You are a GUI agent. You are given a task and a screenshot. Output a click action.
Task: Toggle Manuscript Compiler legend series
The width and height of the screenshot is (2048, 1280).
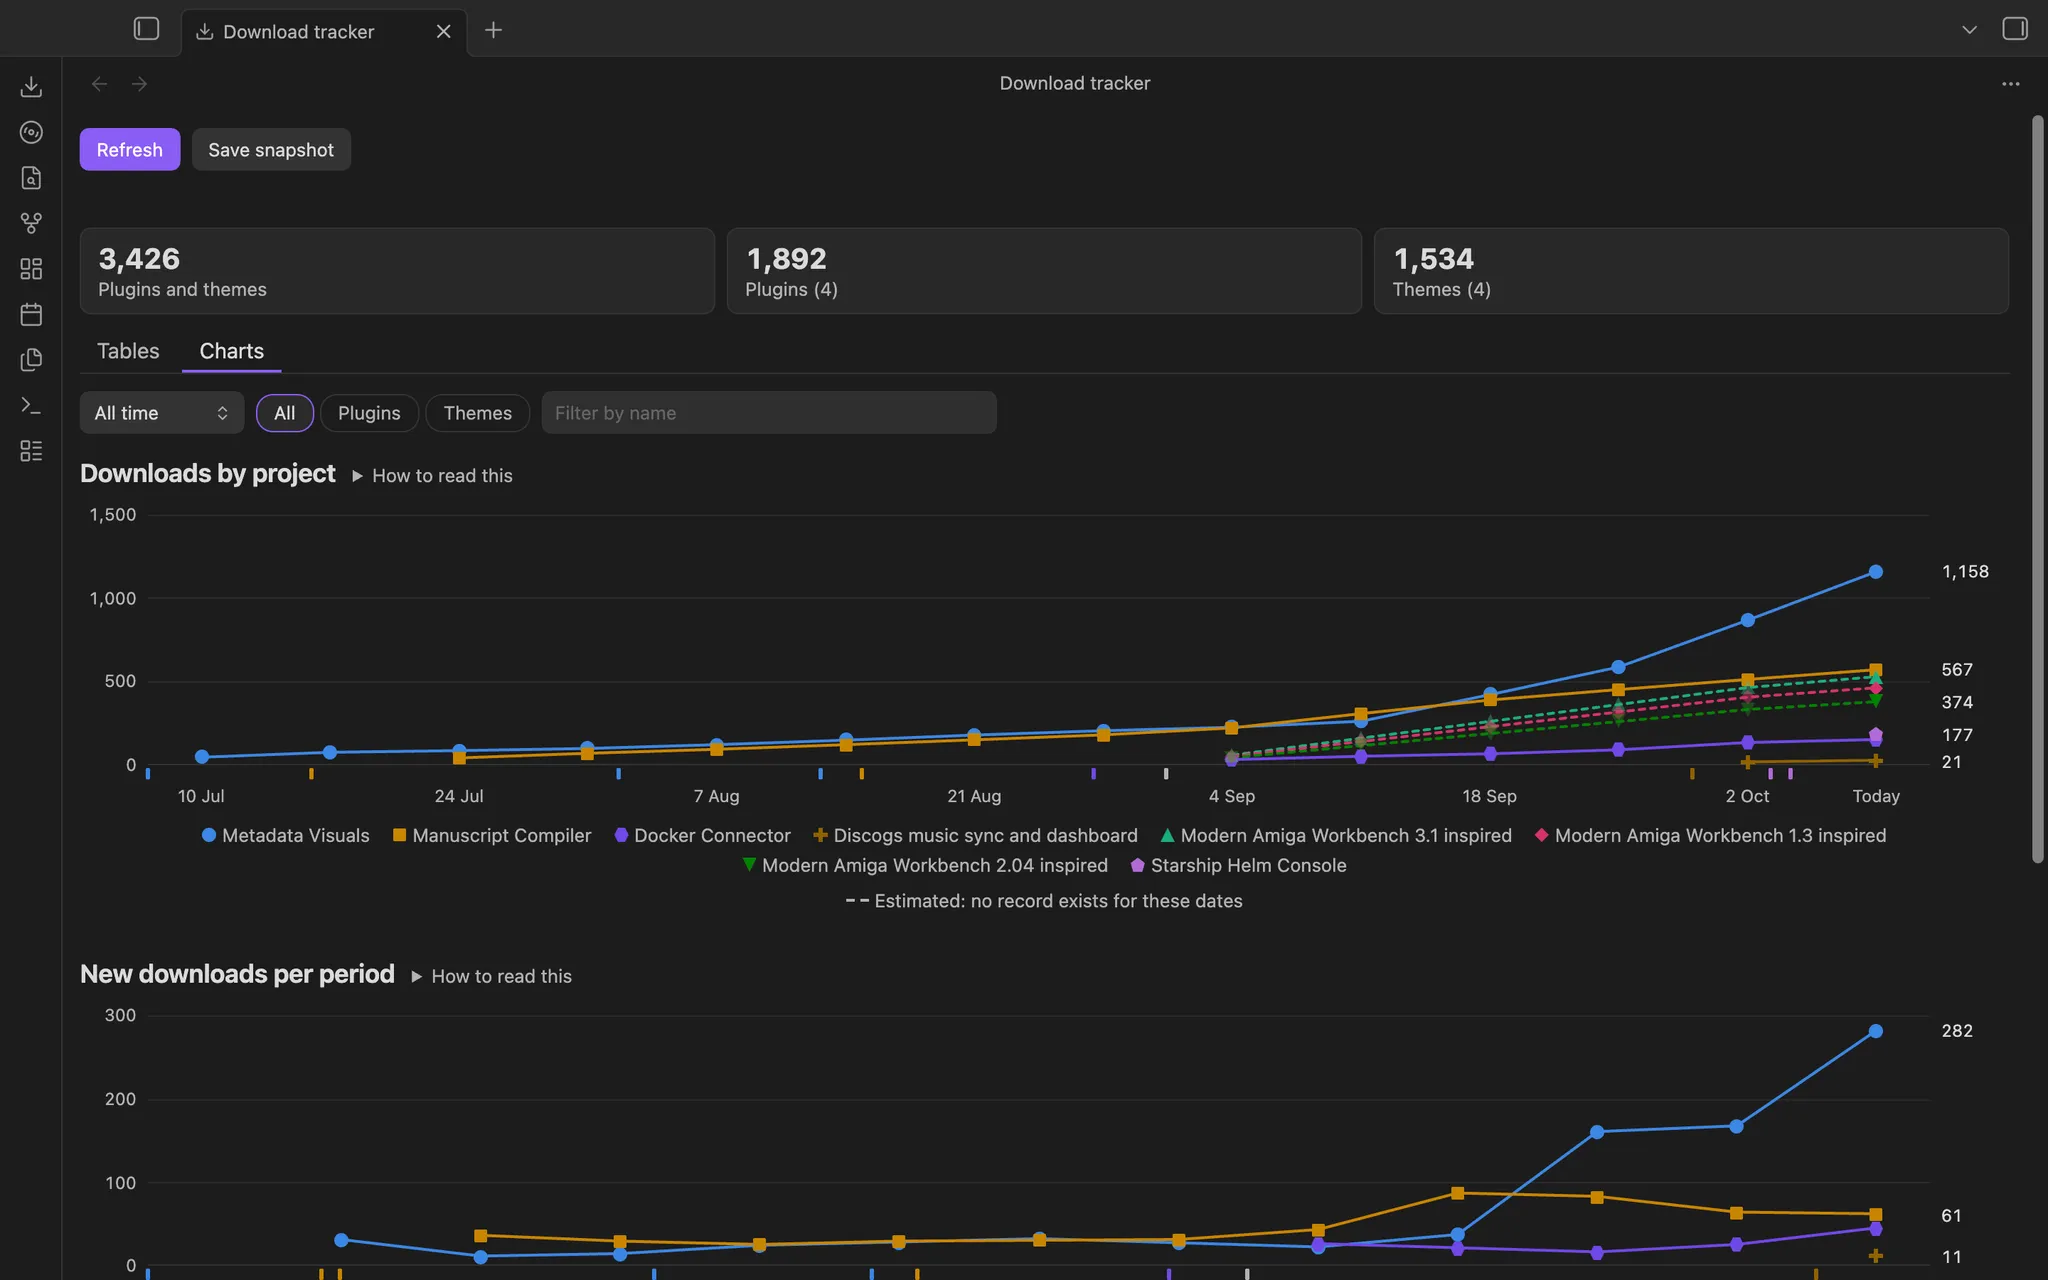[492, 836]
